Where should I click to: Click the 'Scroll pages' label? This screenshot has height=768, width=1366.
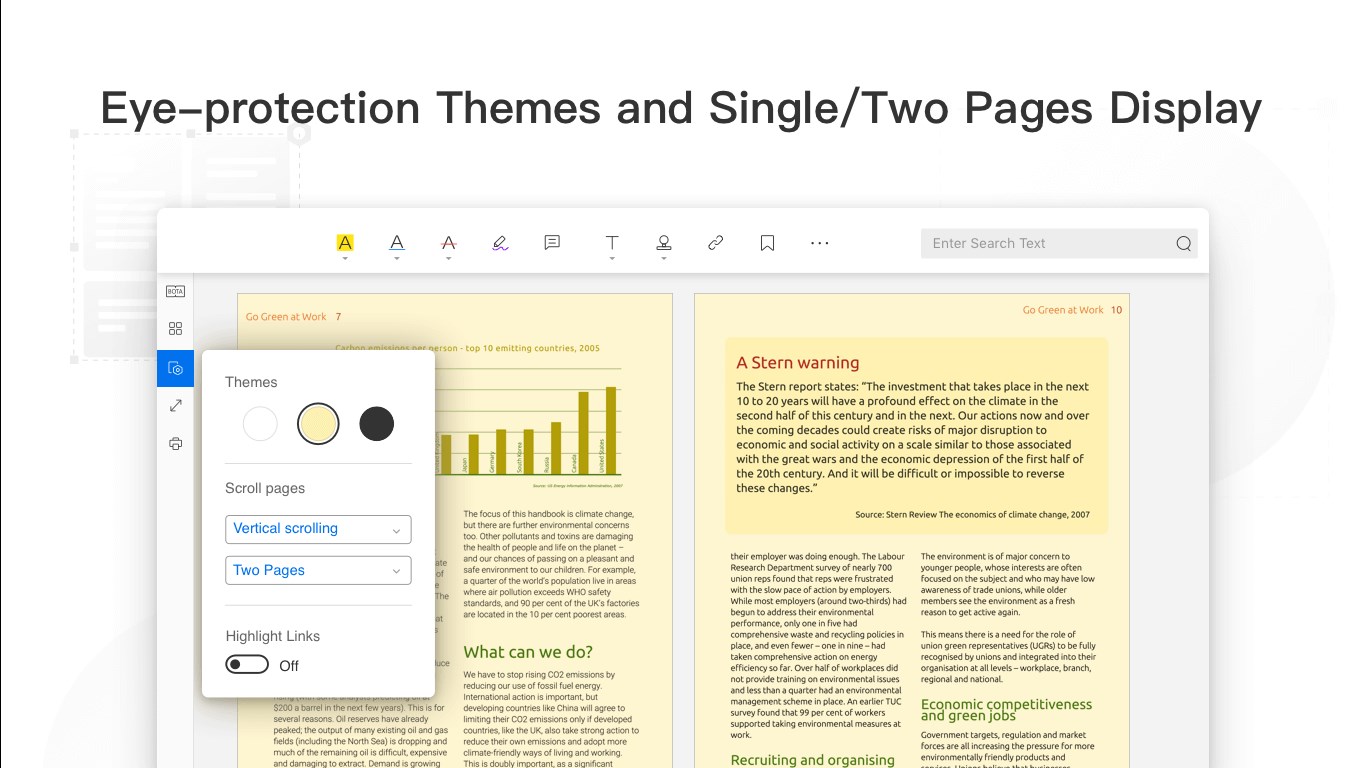tap(265, 488)
